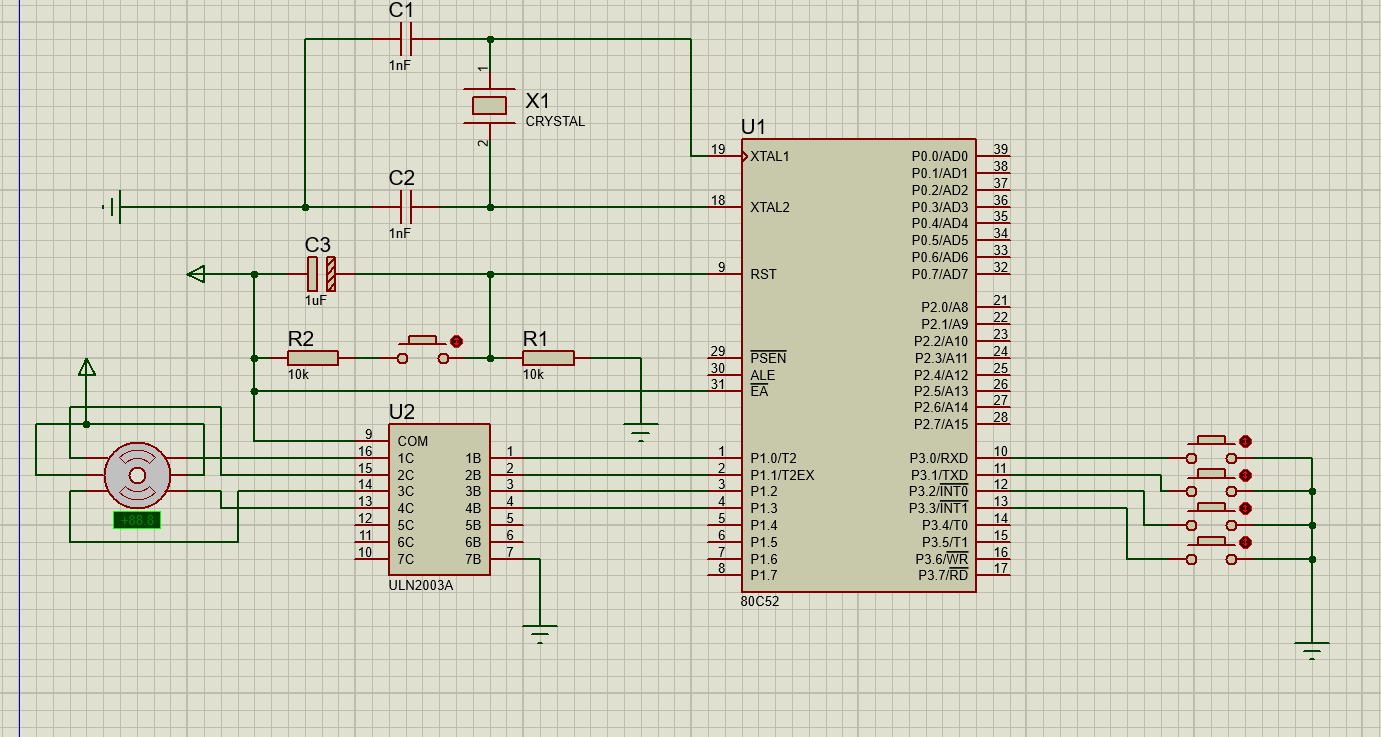
Task: Click the motor's +88.8 angle readout
Action: coord(137,520)
